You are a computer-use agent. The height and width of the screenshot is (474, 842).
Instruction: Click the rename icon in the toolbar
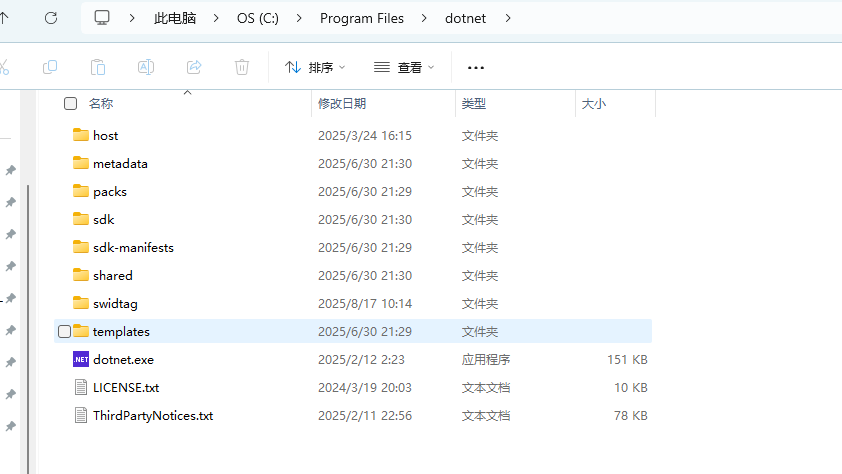tap(146, 67)
